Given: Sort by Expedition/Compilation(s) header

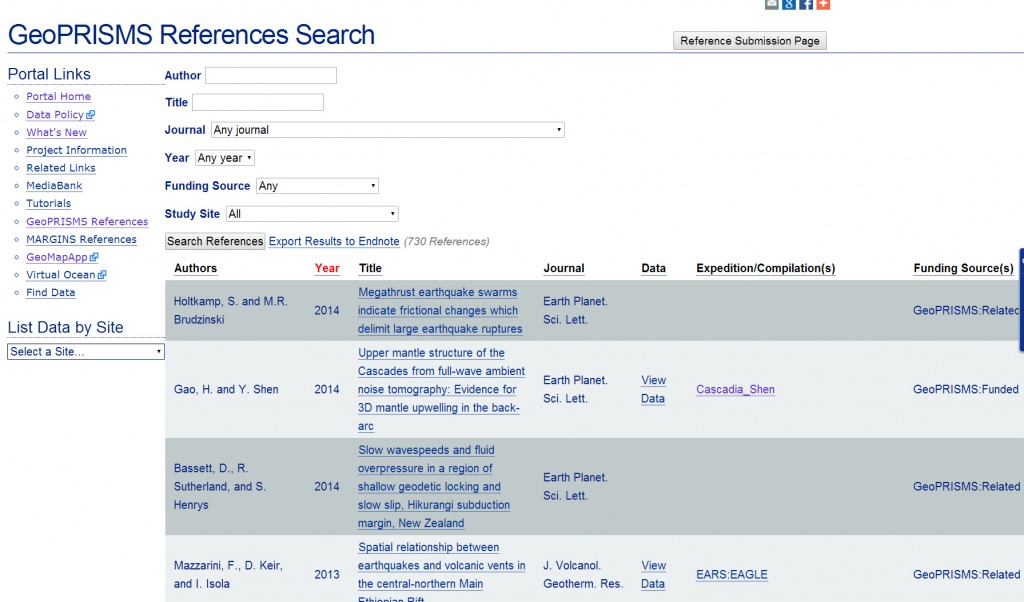Looking at the screenshot, I should tap(765, 268).
